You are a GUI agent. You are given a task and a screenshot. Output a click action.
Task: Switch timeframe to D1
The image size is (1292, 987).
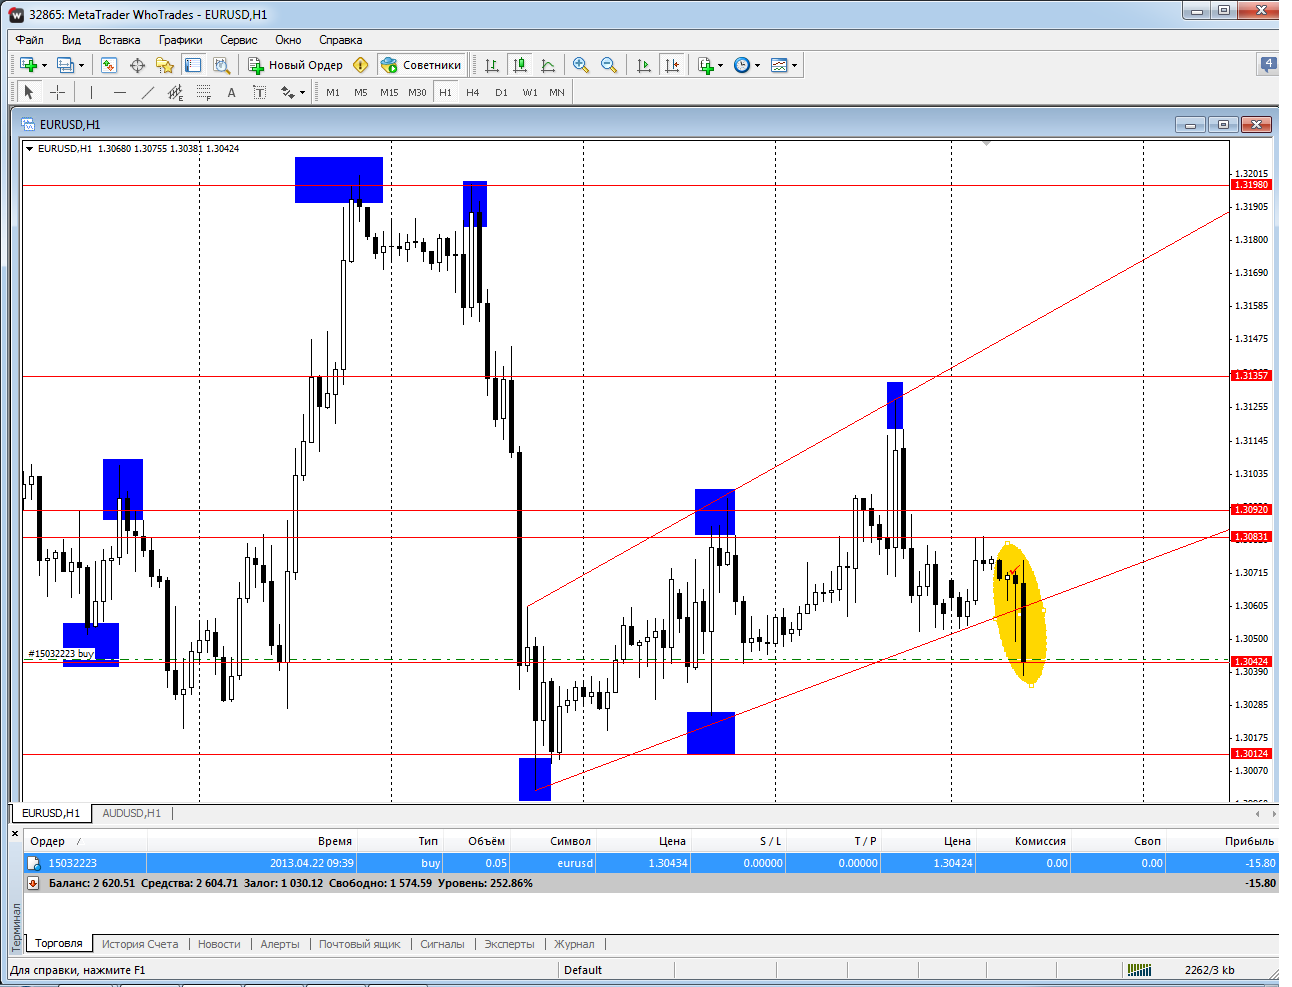point(501,92)
